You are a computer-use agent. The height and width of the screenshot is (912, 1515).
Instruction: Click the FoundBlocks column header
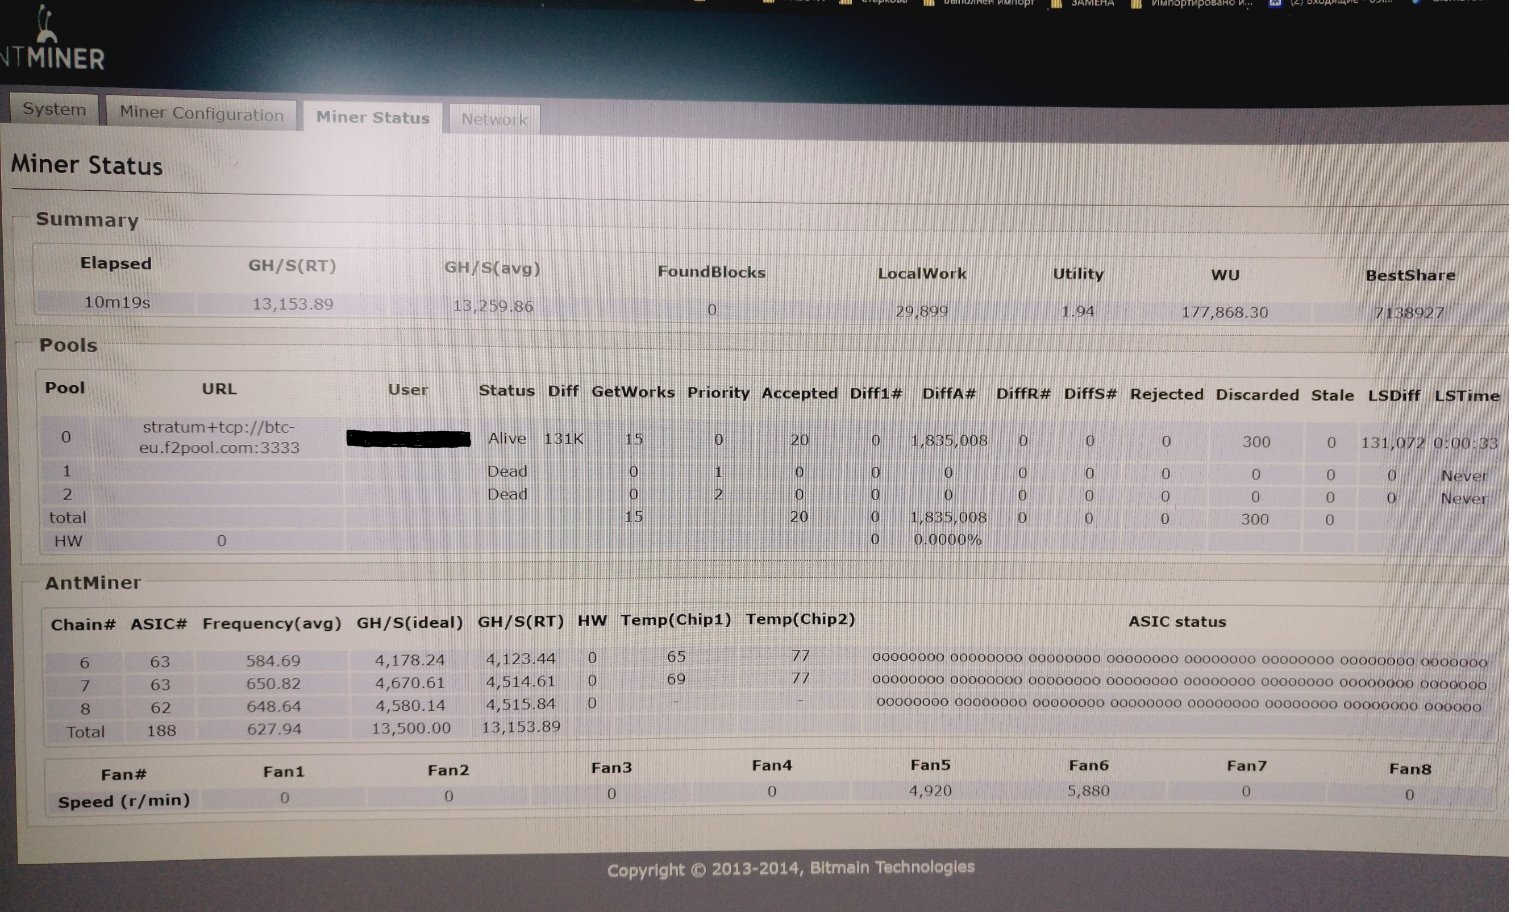pos(711,272)
